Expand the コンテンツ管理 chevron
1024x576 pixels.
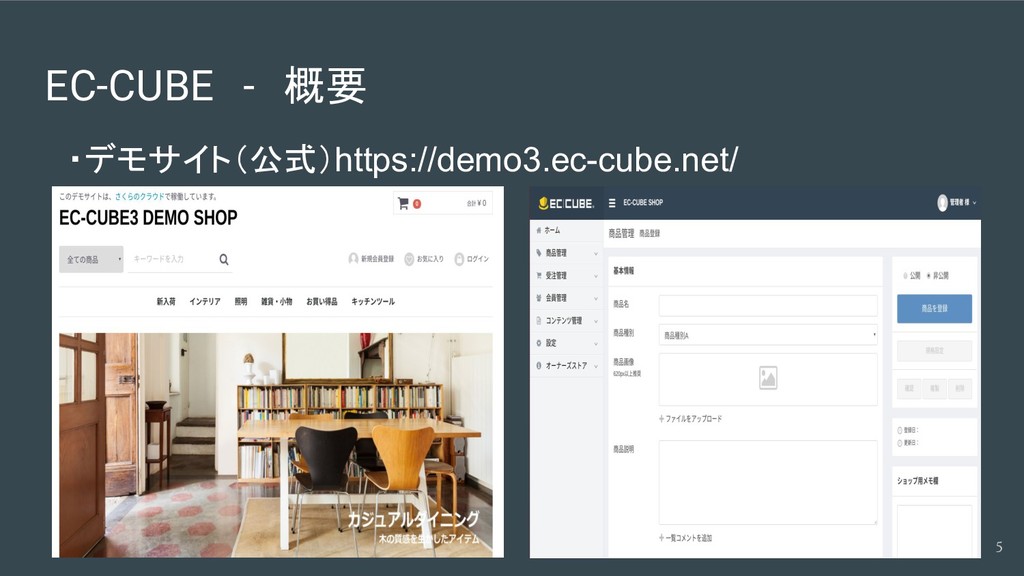click(x=596, y=321)
